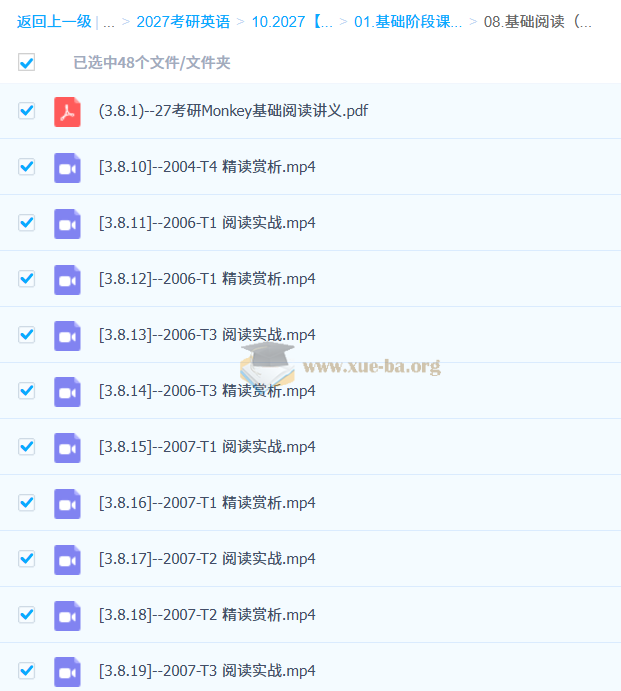Click video icon for 3.8.11 2006-T1 阅读实战

(x=67, y=223)
